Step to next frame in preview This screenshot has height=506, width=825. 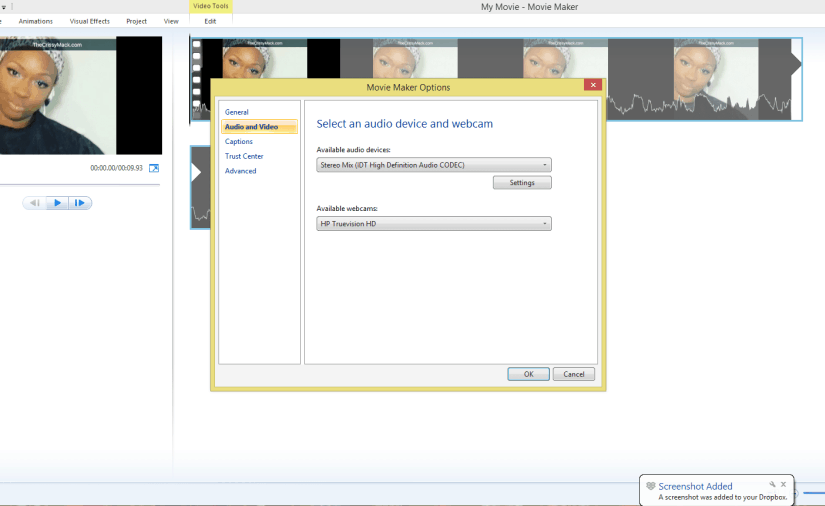point(80,203)
